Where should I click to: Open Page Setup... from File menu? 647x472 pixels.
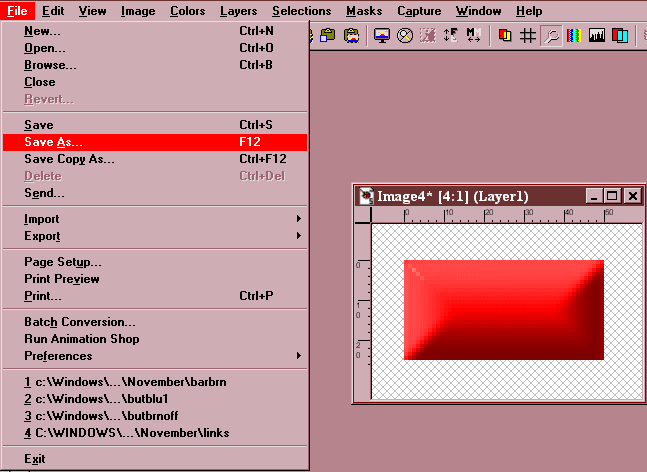155,262
